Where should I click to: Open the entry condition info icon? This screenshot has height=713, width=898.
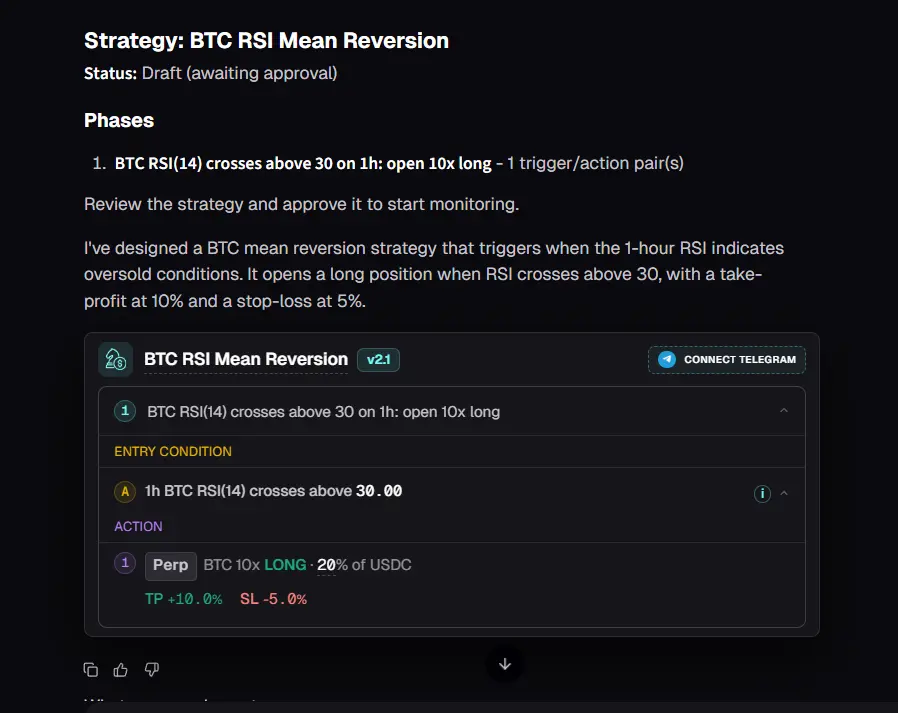pyautogui.click(x=762, y=493)
